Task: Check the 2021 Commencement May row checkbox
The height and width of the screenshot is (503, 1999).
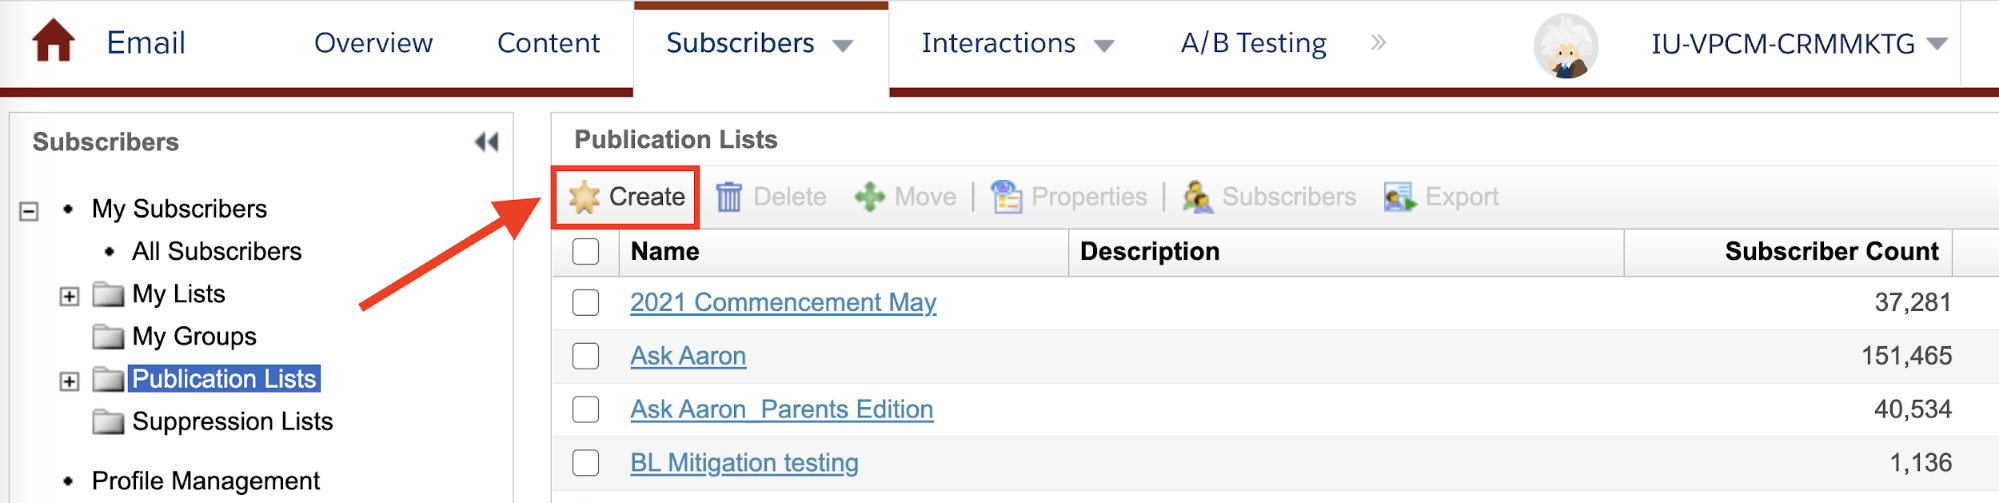Action: 586,303
